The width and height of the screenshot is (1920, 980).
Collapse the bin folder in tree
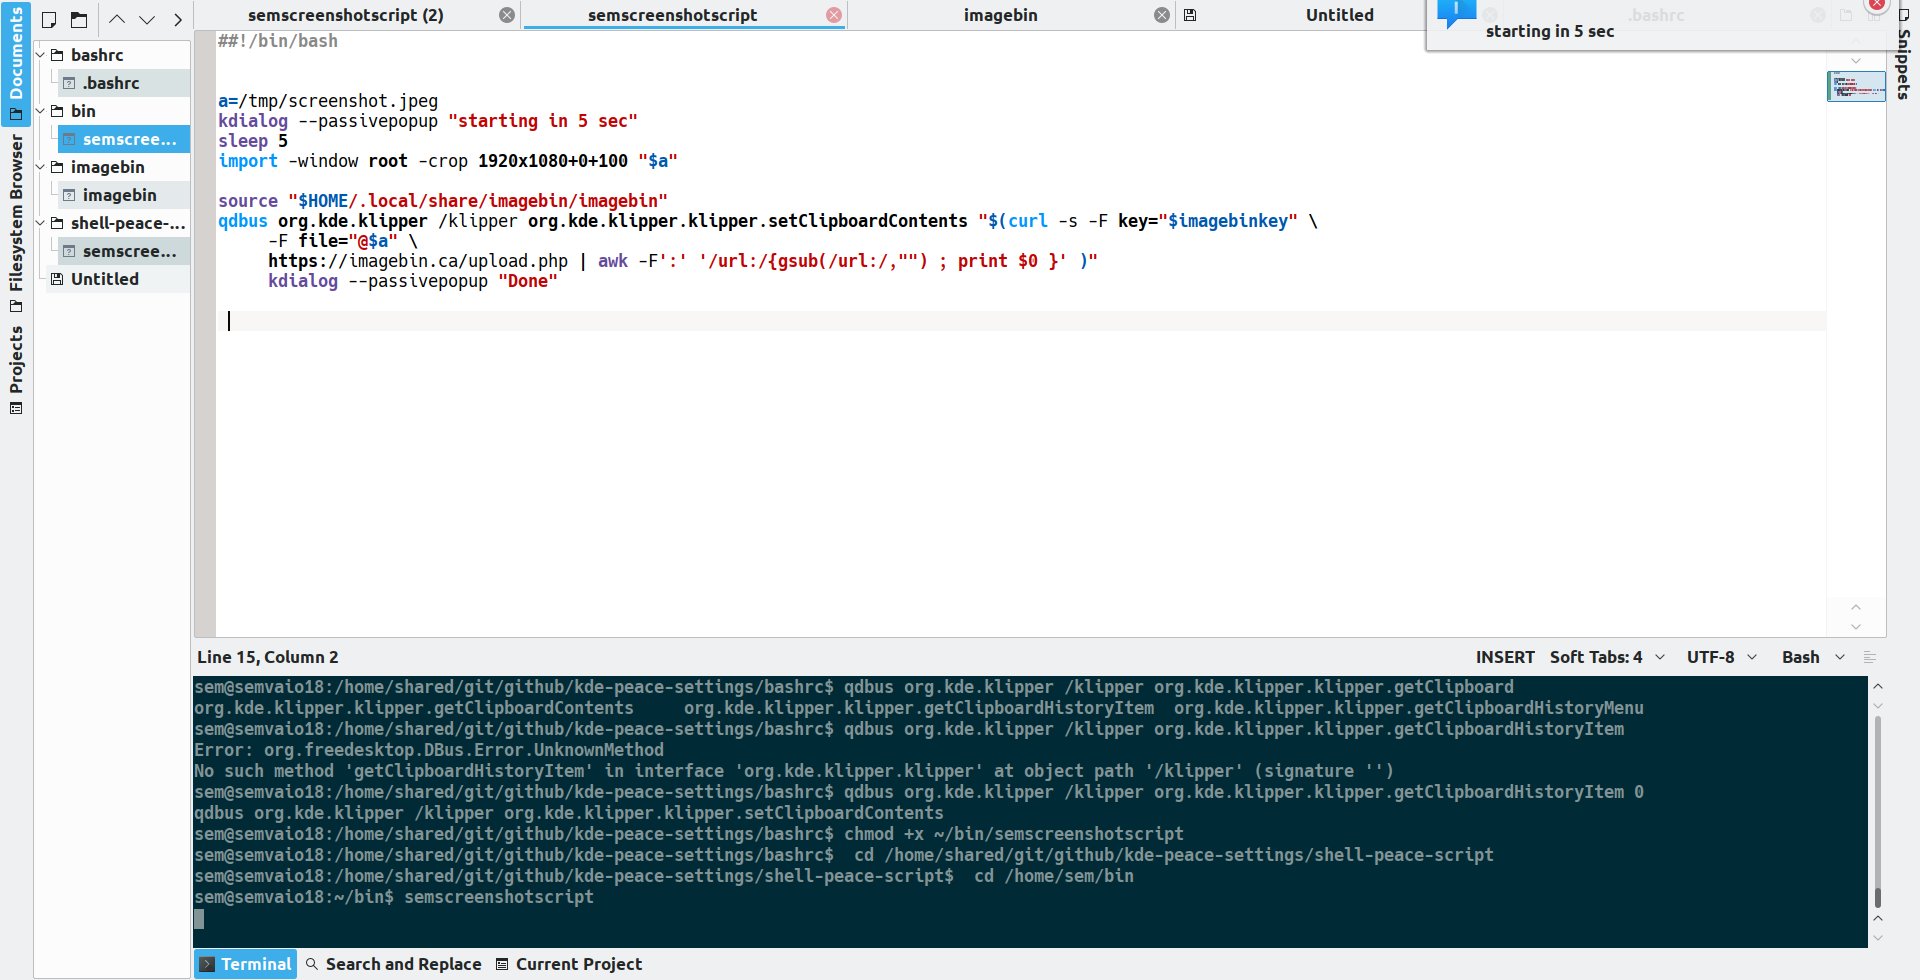click(41, 111)
